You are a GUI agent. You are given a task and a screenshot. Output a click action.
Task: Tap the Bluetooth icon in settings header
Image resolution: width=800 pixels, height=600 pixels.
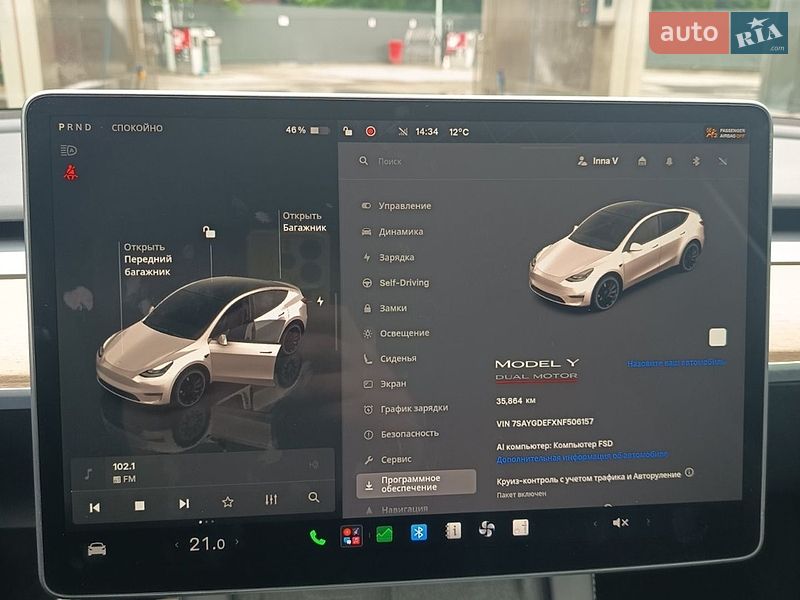[695, 161]
